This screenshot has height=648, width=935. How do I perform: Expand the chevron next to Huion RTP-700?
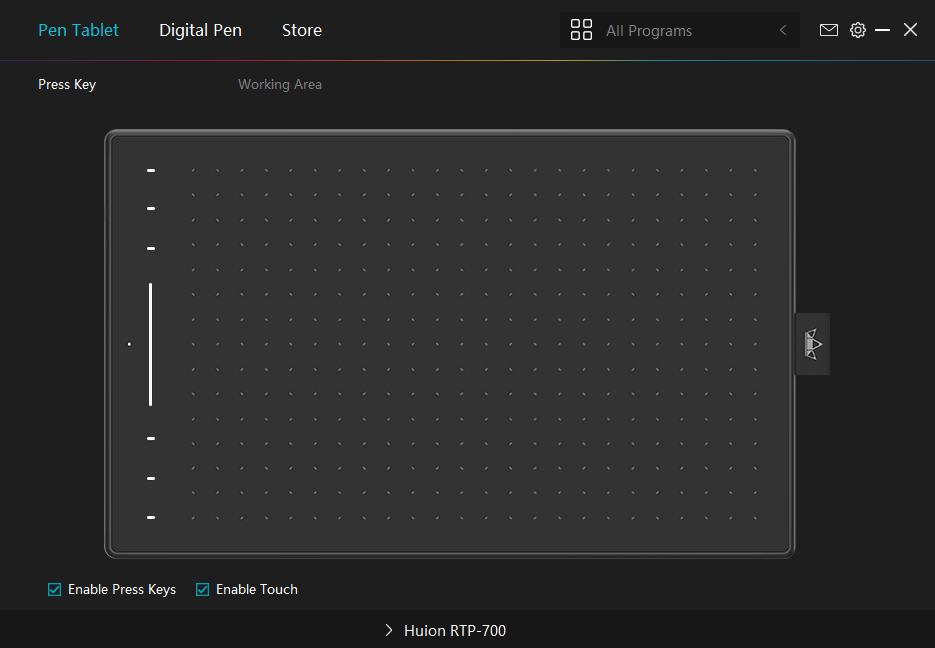[389, 631]
